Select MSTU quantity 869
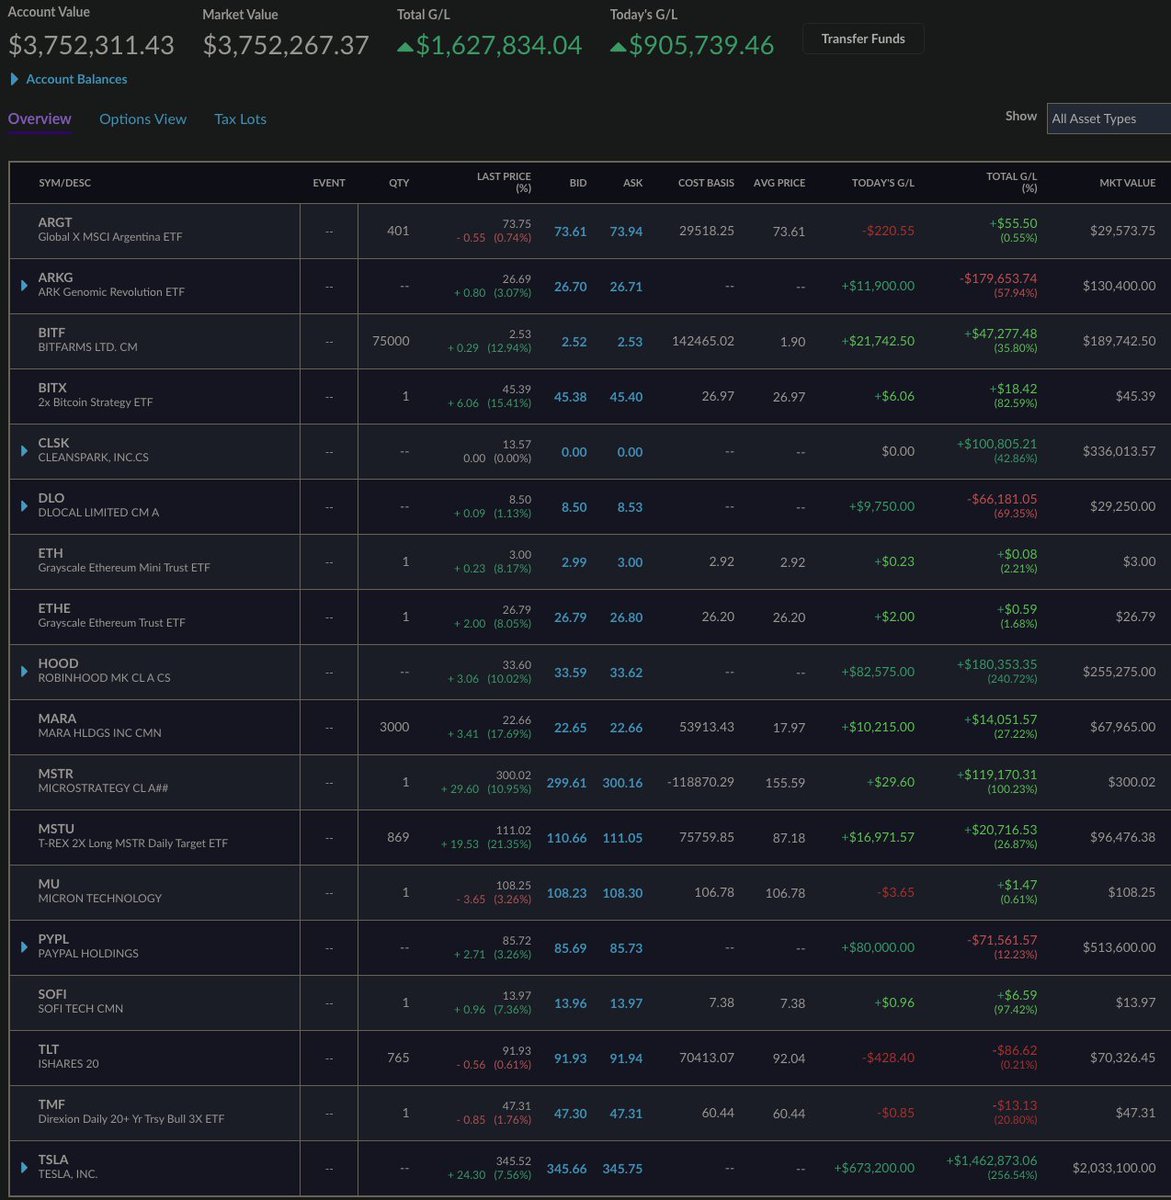Image resolution: width=1171 pixels, height=1200 pixels. pos(398,837)
